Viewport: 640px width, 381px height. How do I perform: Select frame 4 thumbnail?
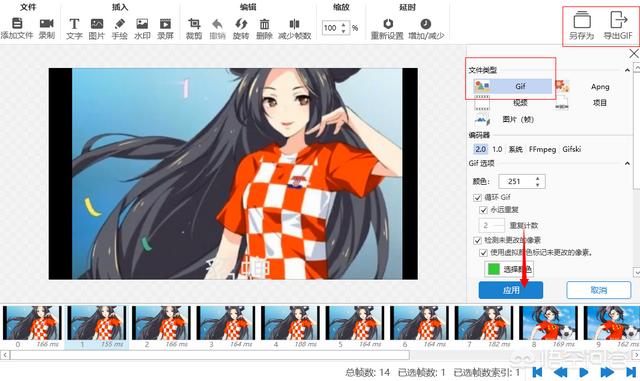pyautogui.click(x=290, y=323)
